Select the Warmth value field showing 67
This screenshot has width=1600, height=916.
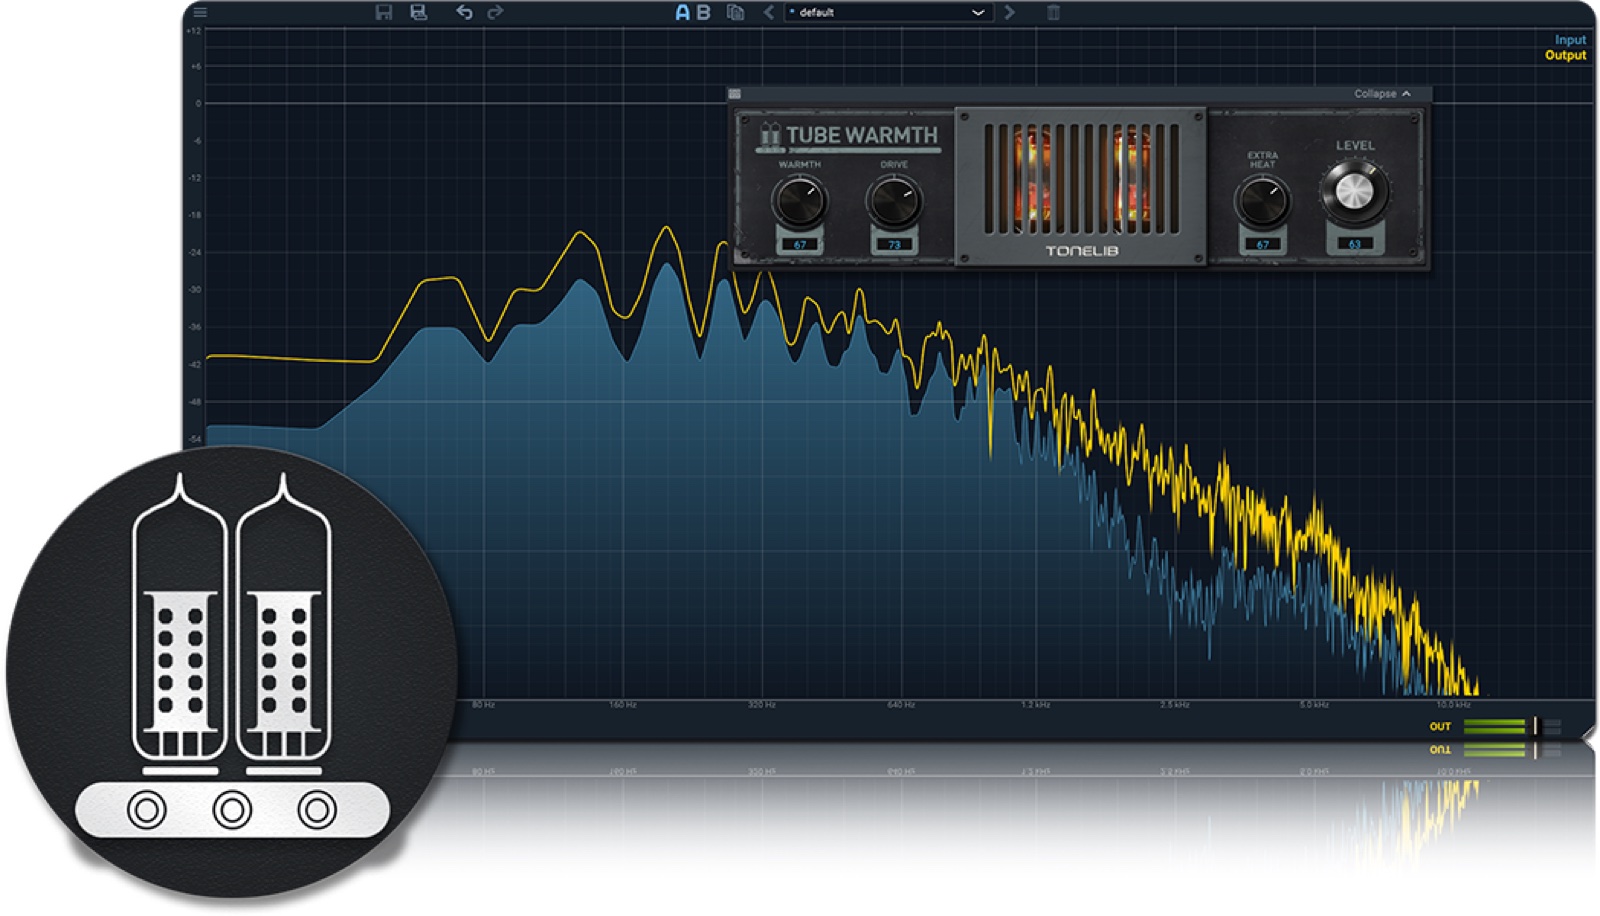click(800, 244)
